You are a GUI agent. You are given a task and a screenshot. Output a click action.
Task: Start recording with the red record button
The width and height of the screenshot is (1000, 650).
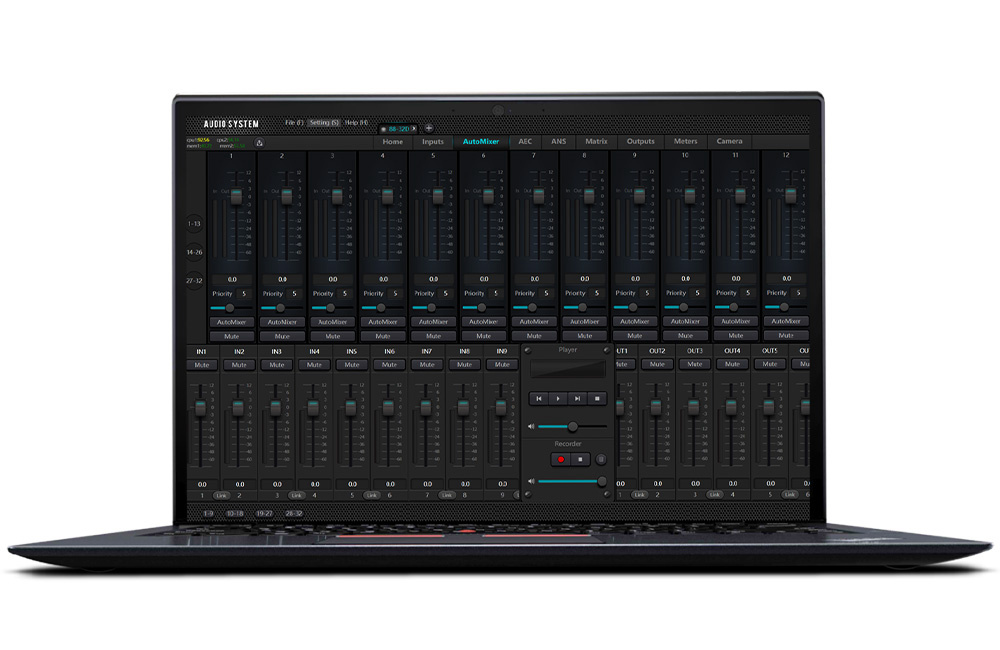[561, 459]
